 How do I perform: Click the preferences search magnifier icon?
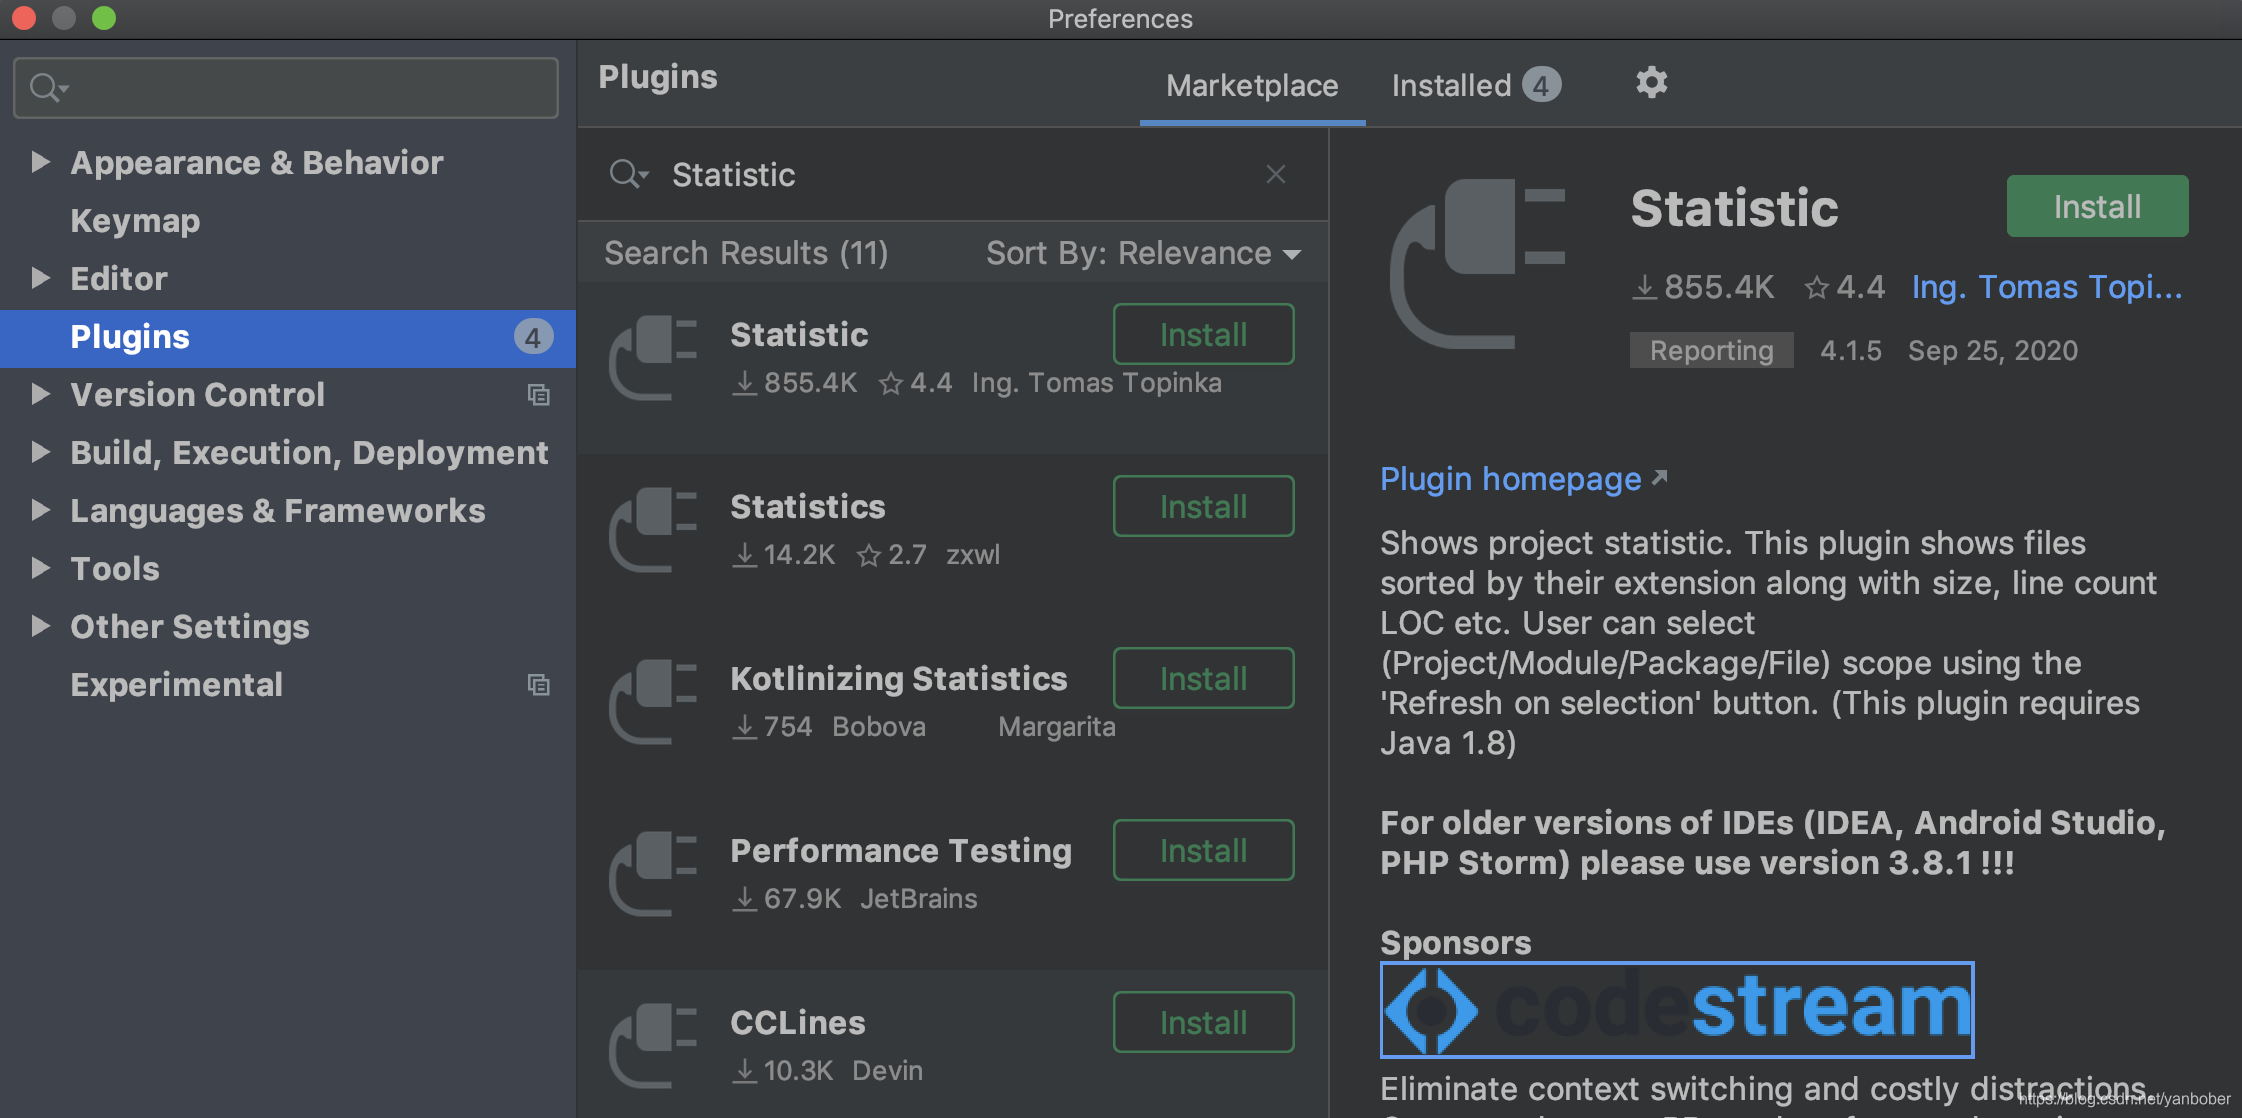point(46,88)
